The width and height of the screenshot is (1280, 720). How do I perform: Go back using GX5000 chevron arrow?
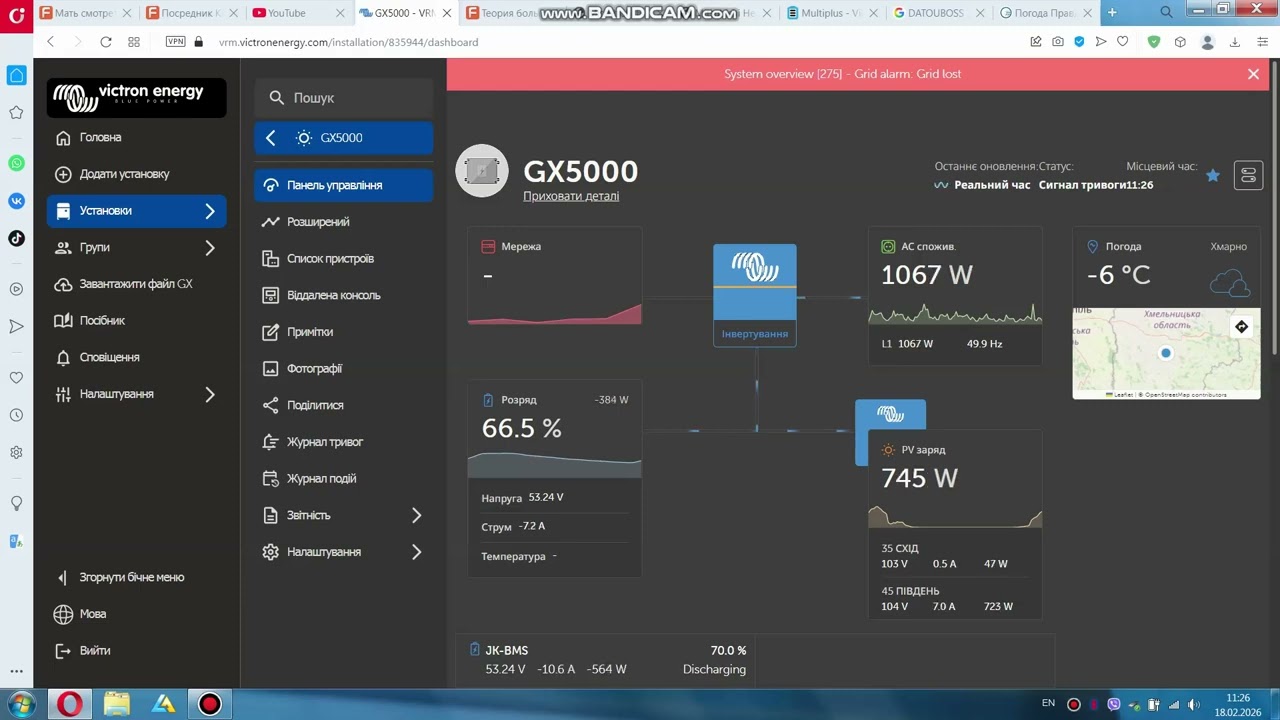tap(271, 138)
